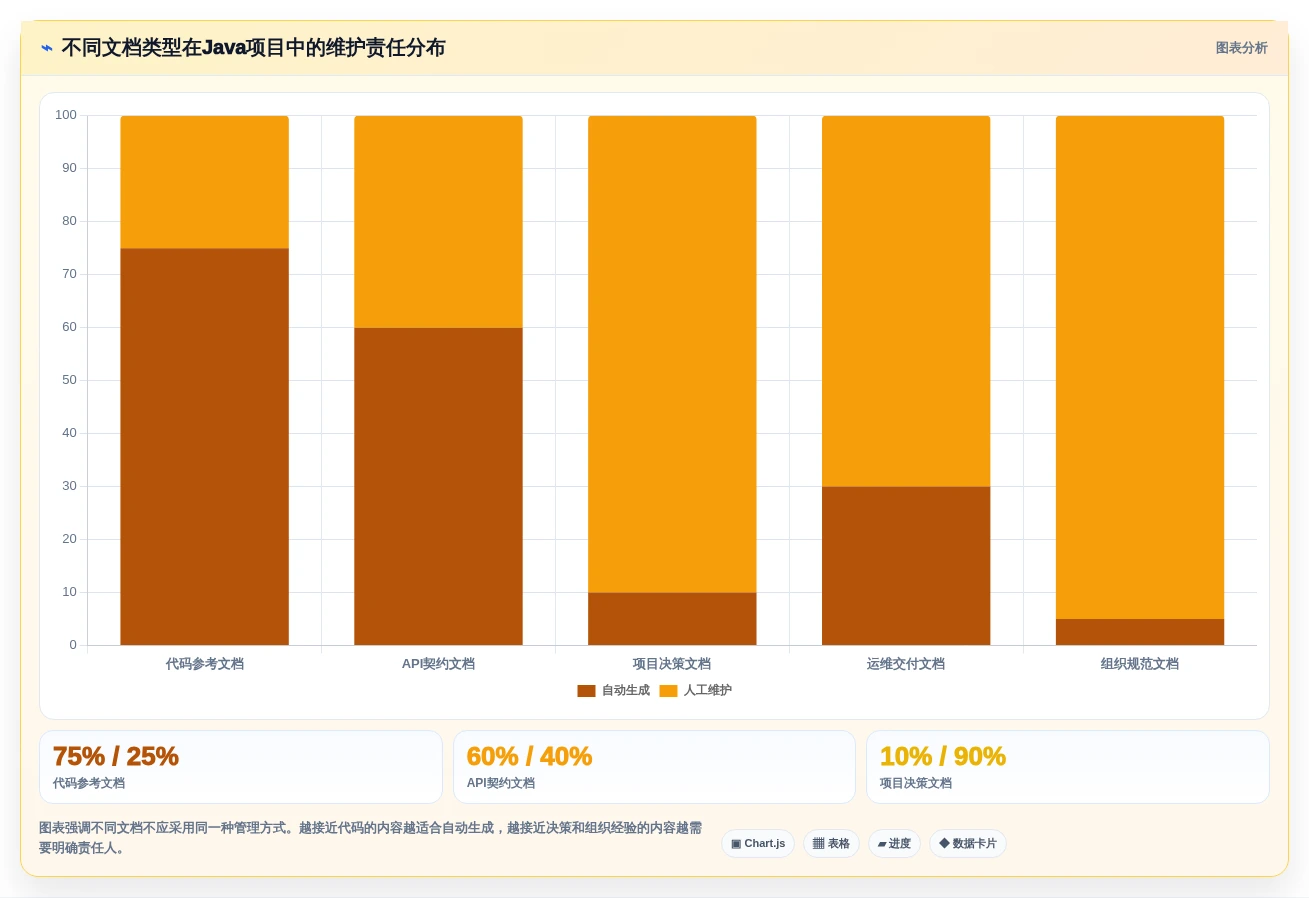Click the y-axis tick label 50
Viewport: 1309px width, 898px height.
pos(69,380)
